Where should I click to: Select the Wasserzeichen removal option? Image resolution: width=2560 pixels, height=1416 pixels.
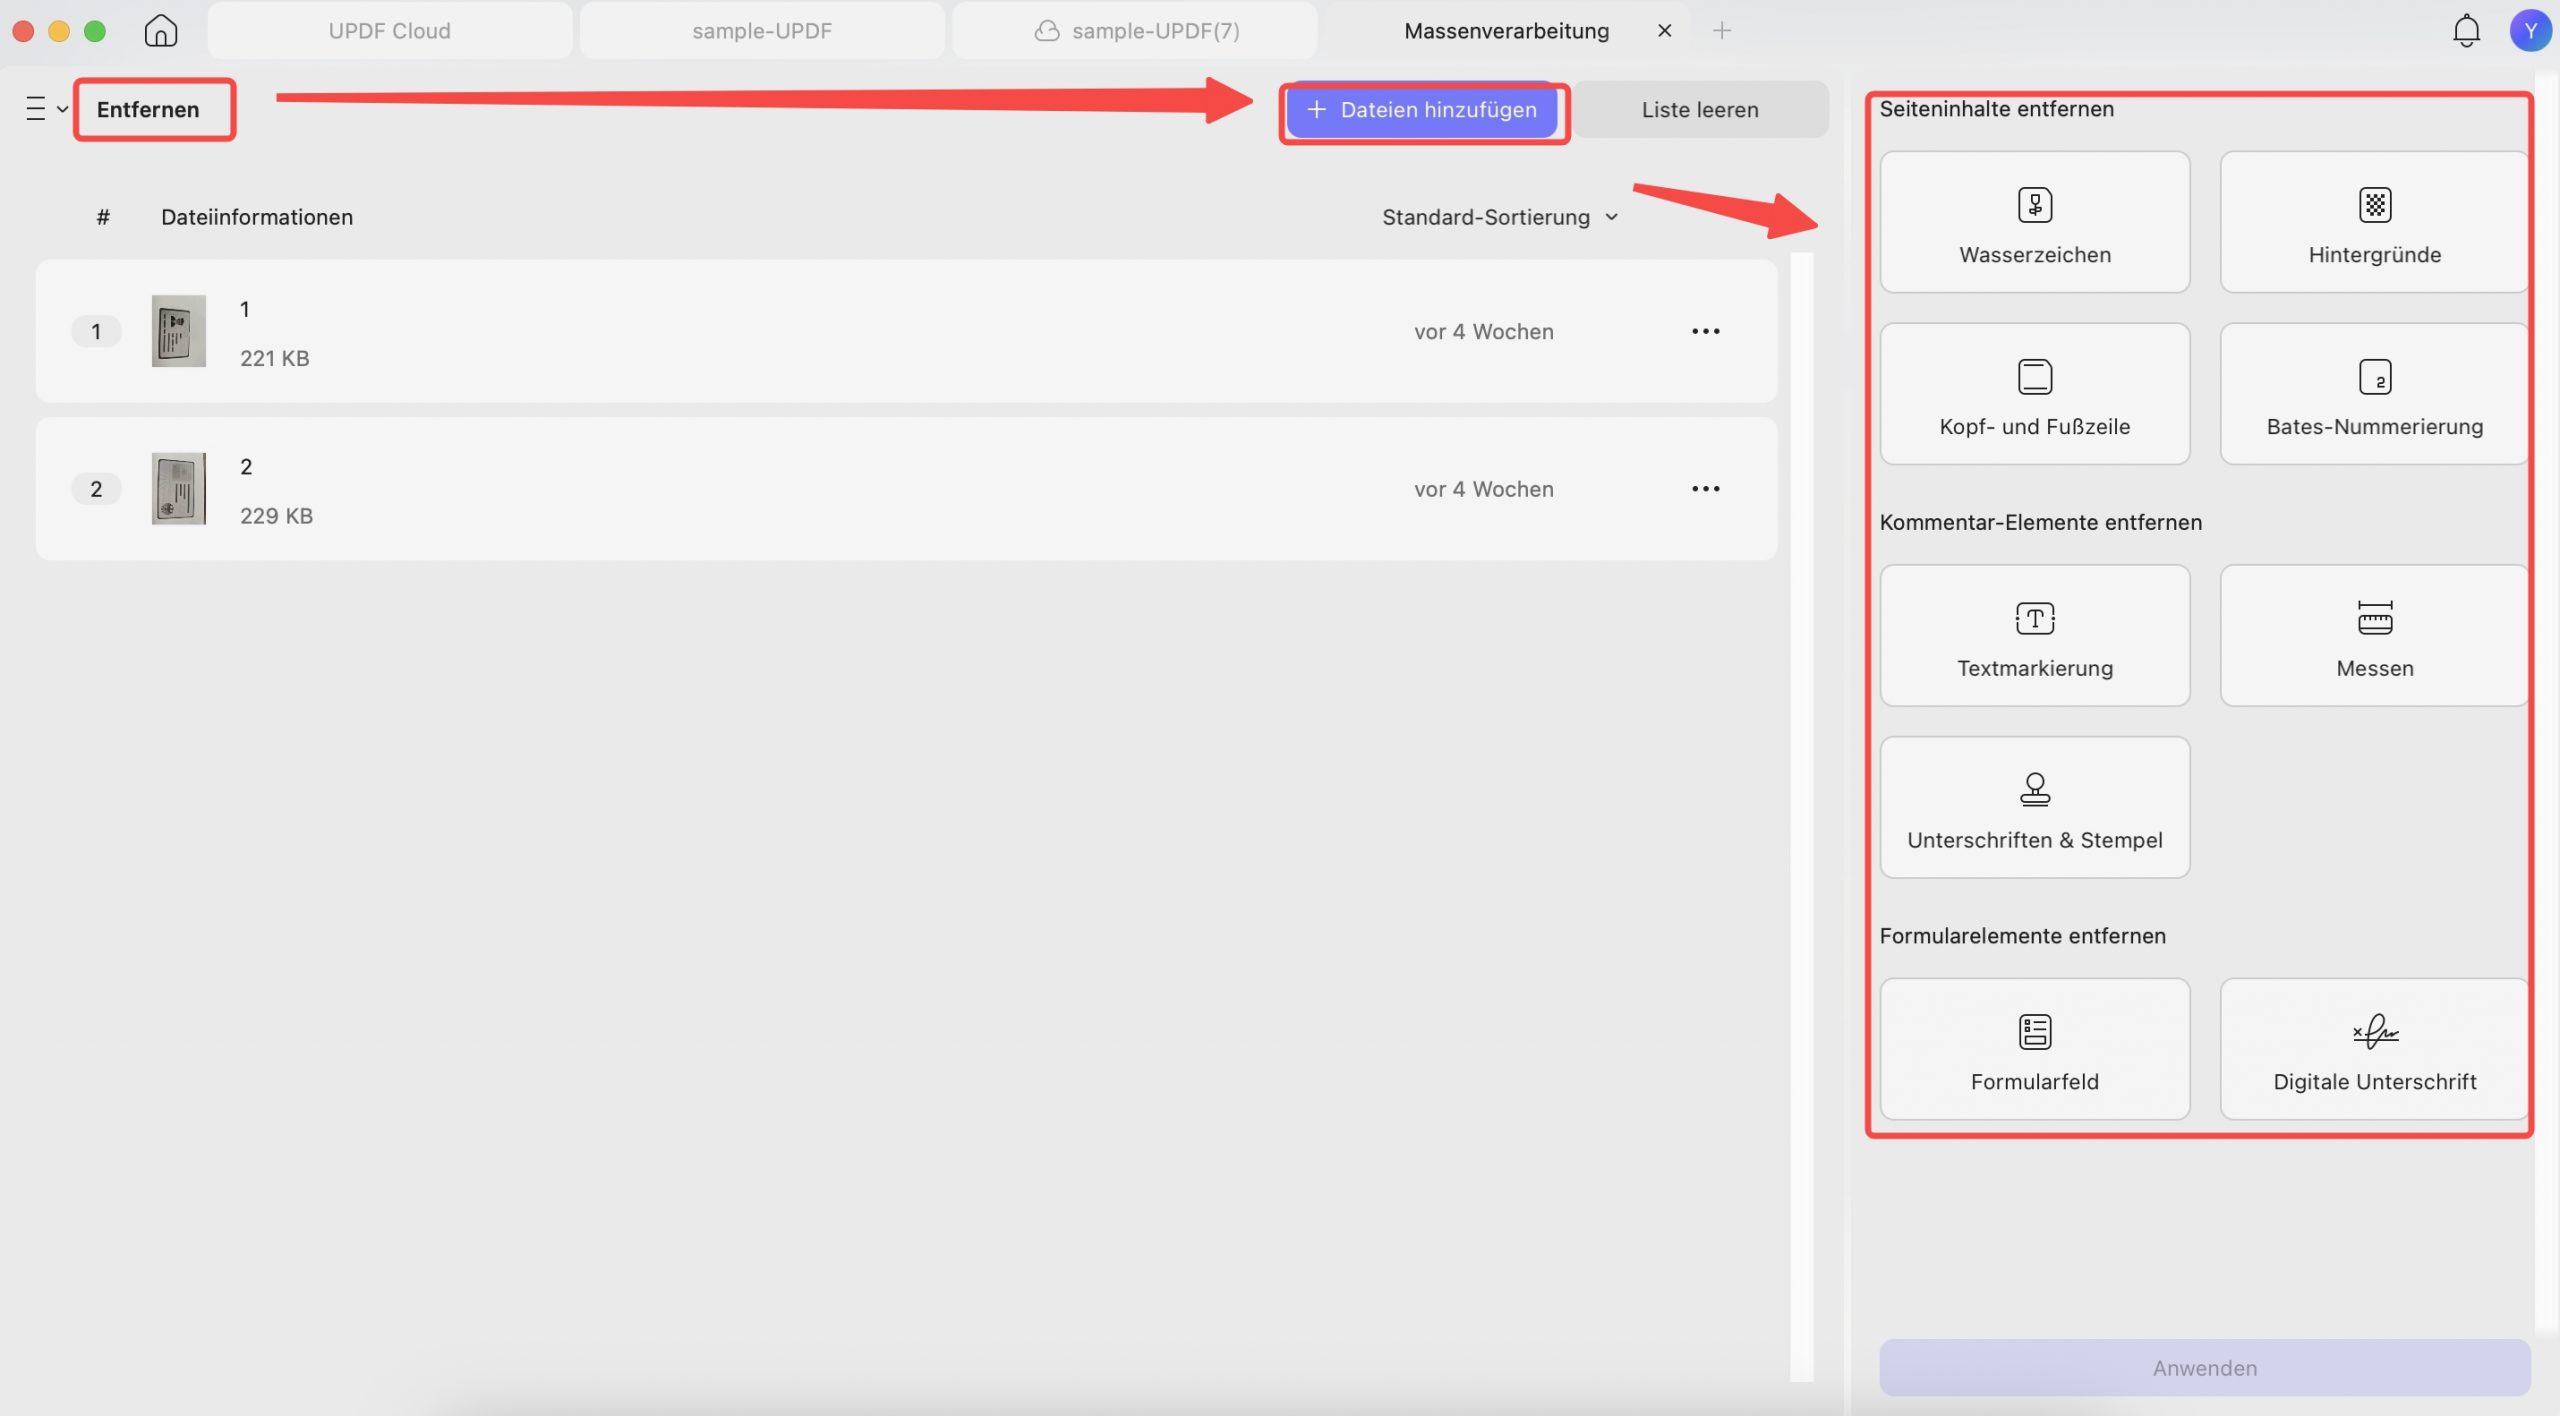coord(2034,222)
